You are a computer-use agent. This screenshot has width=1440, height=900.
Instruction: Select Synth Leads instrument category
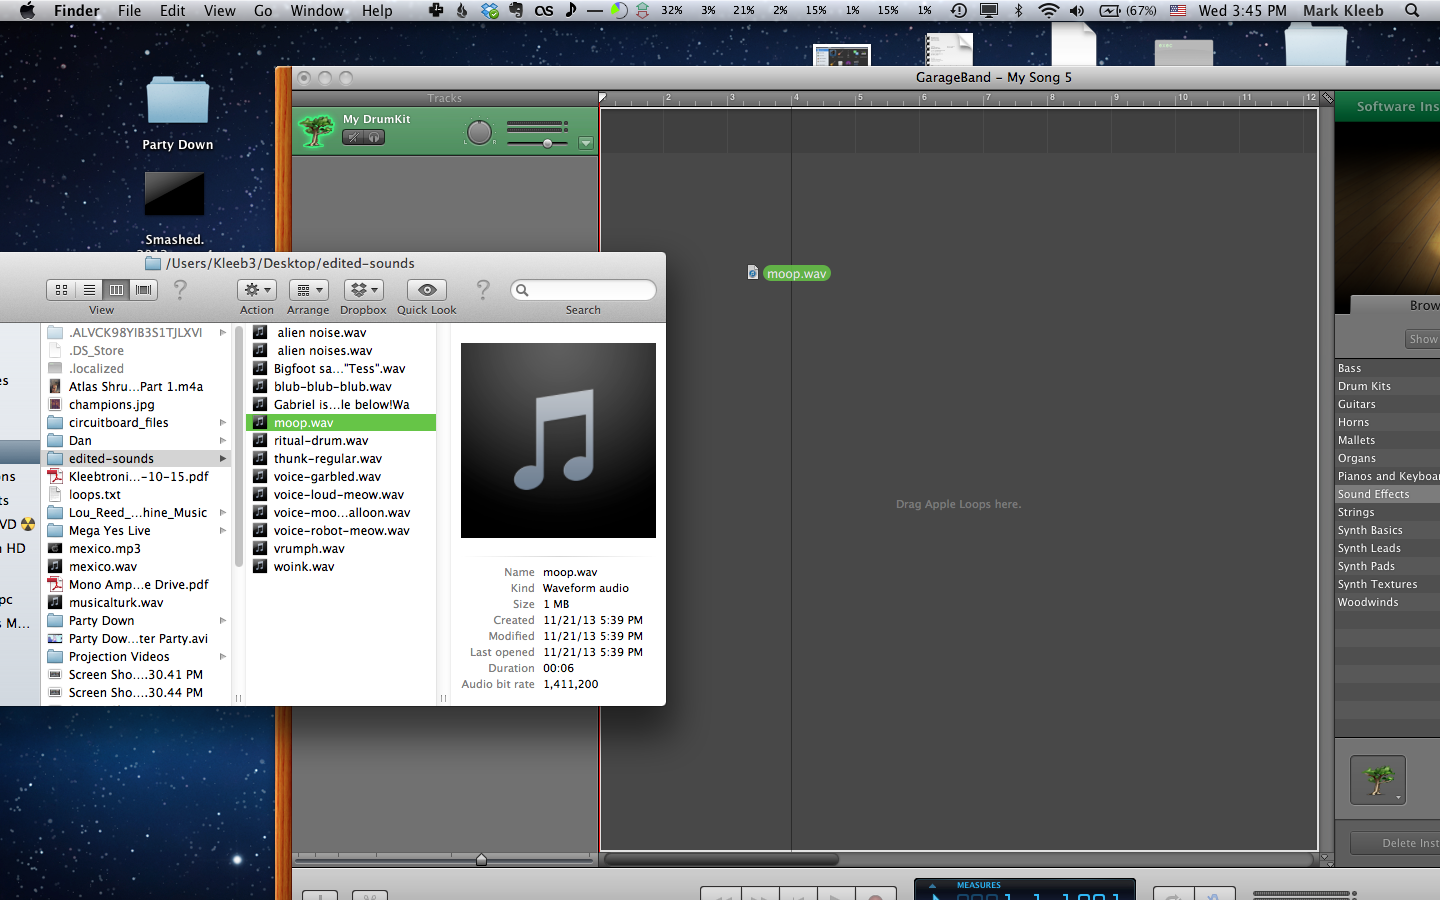pos(1388,548)
